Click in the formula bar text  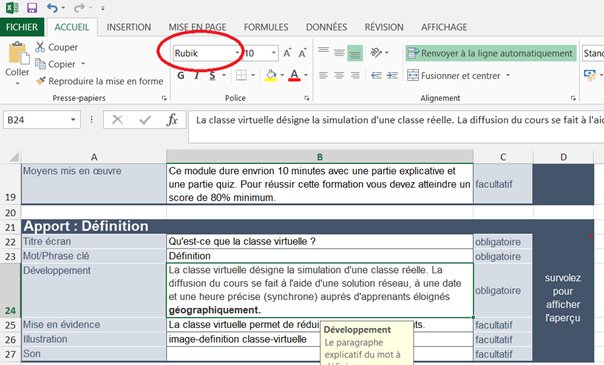pyautogui.click(x=399, y=120)
